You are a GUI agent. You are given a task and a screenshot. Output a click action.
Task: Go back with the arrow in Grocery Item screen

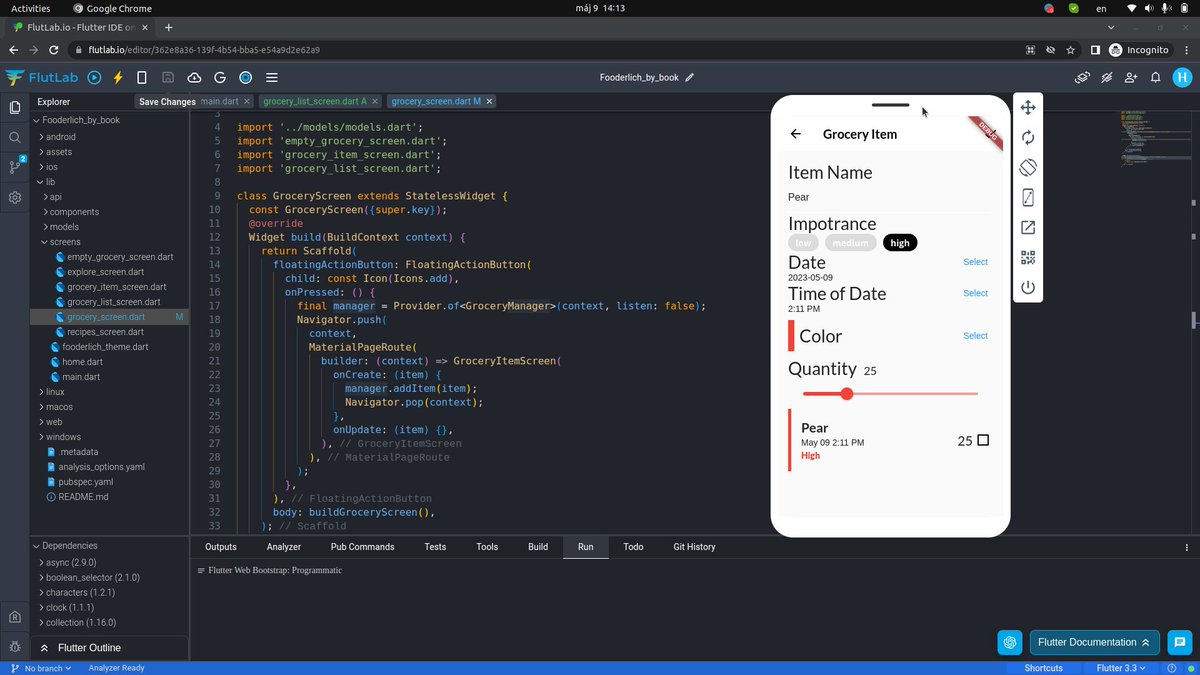(796, 134)
